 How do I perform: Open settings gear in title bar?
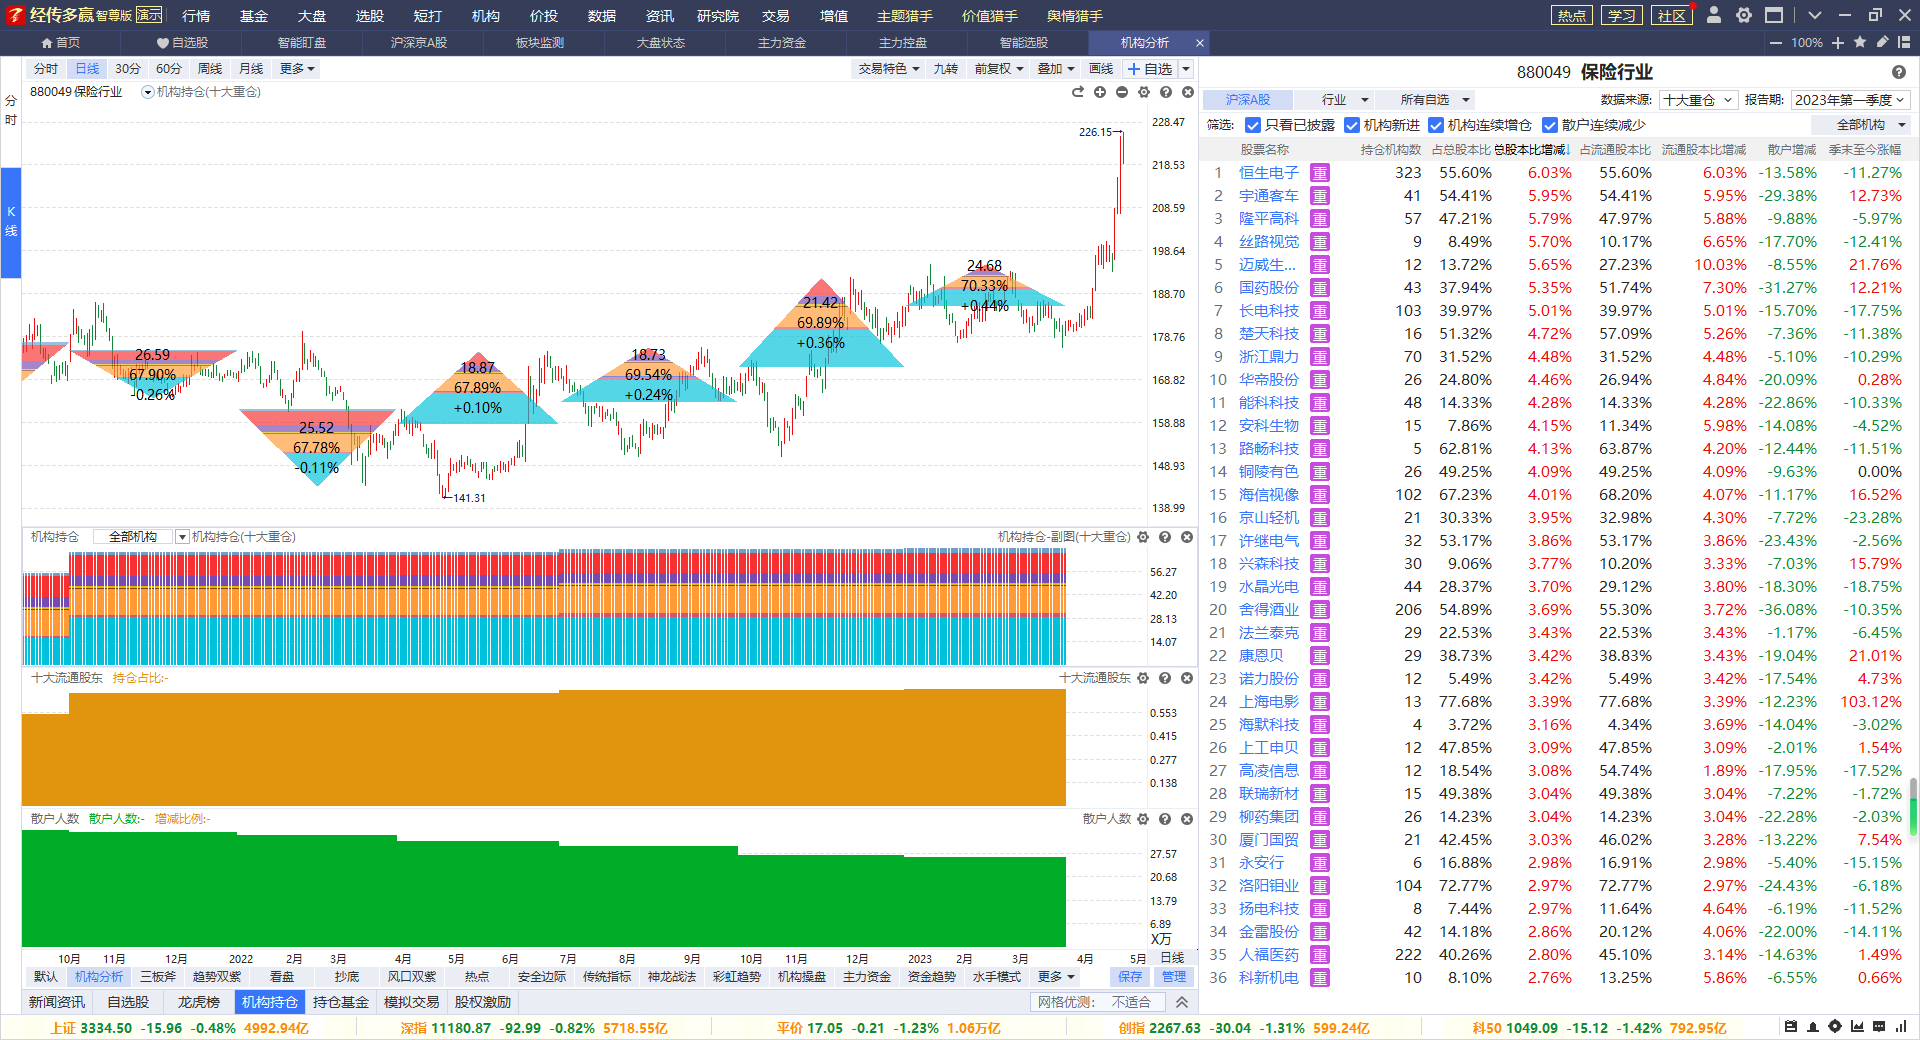tap(1744, 15)
